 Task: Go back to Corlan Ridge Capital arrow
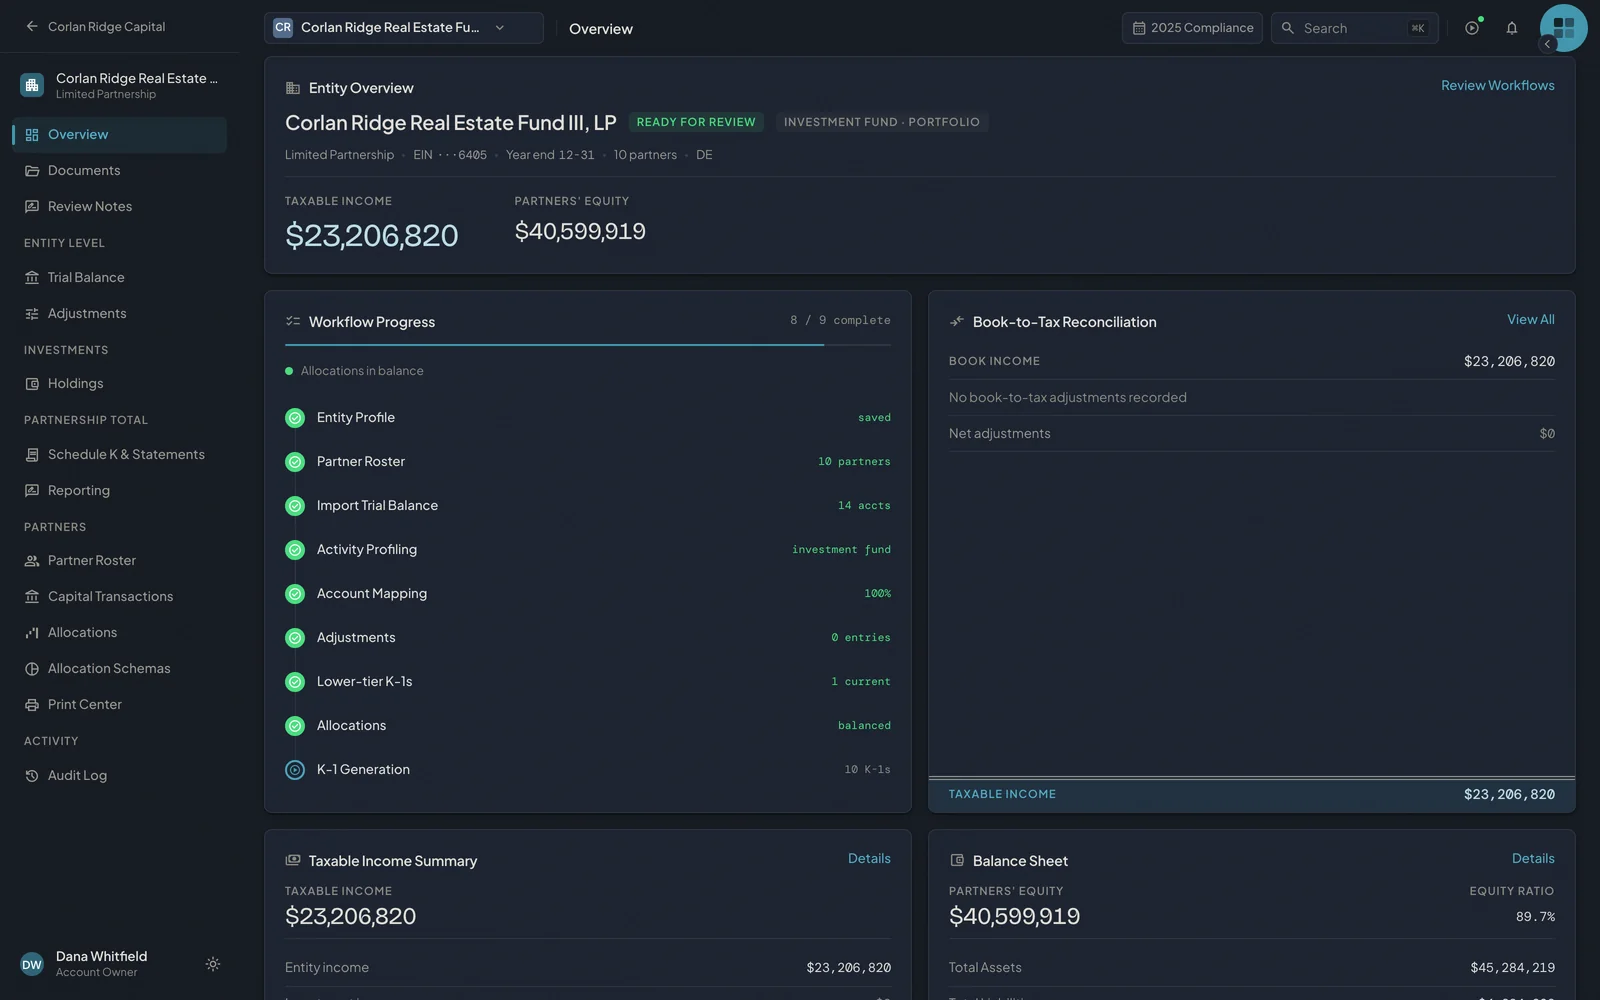(x=32, y=27)
